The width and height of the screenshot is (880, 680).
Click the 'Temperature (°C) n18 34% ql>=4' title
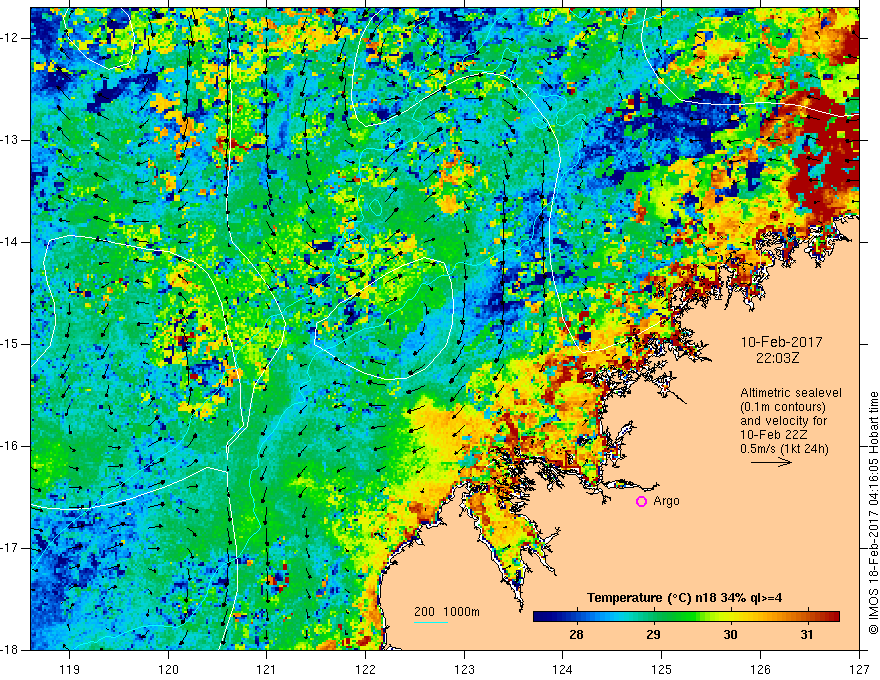[685, 598]
